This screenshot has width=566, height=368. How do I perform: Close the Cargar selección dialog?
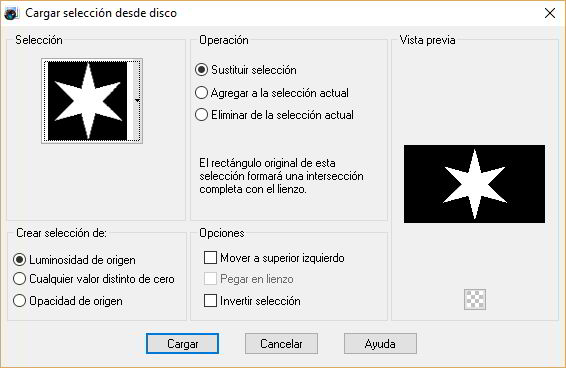(x=550, y=13)
